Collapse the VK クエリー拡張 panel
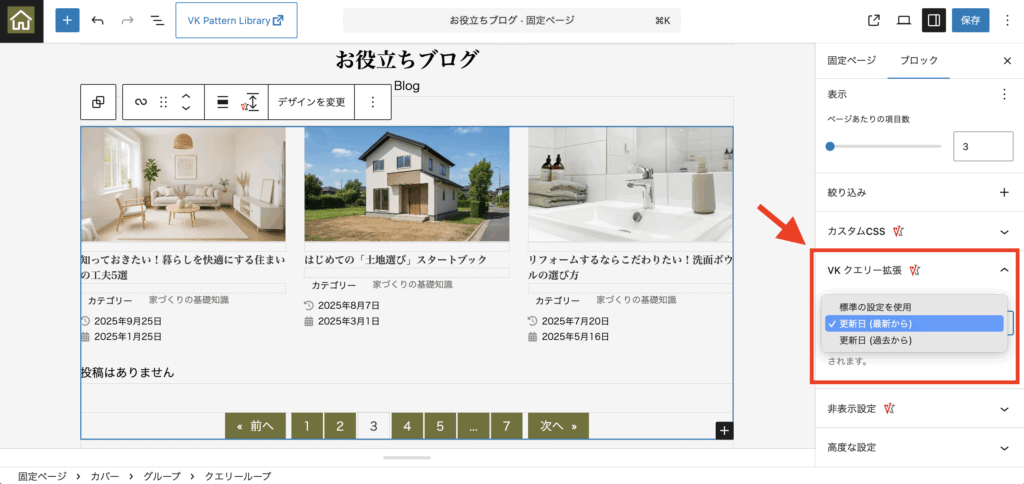 (x=1004, y=270)
